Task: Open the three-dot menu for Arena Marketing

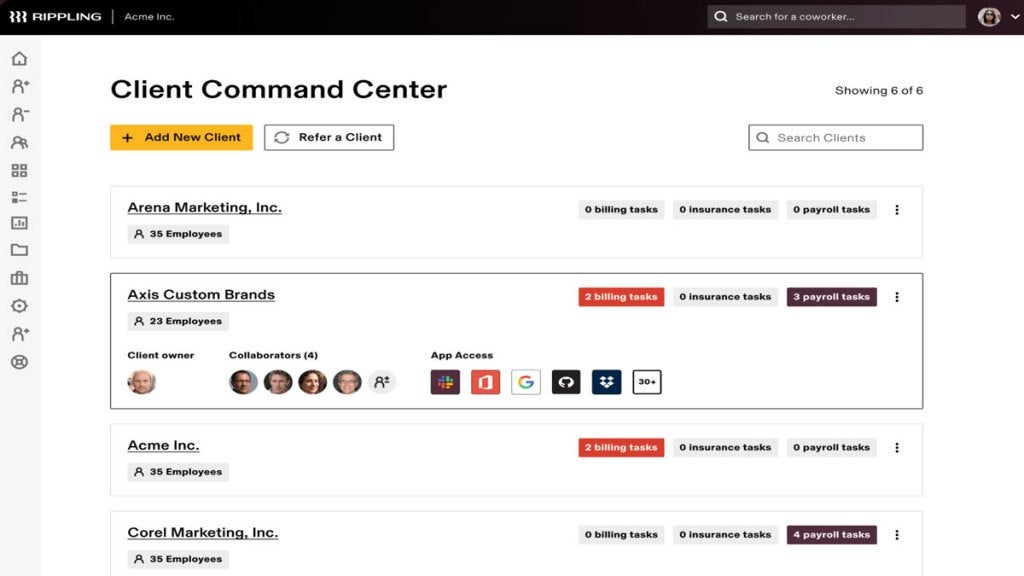Action: (x=897, y=210)
